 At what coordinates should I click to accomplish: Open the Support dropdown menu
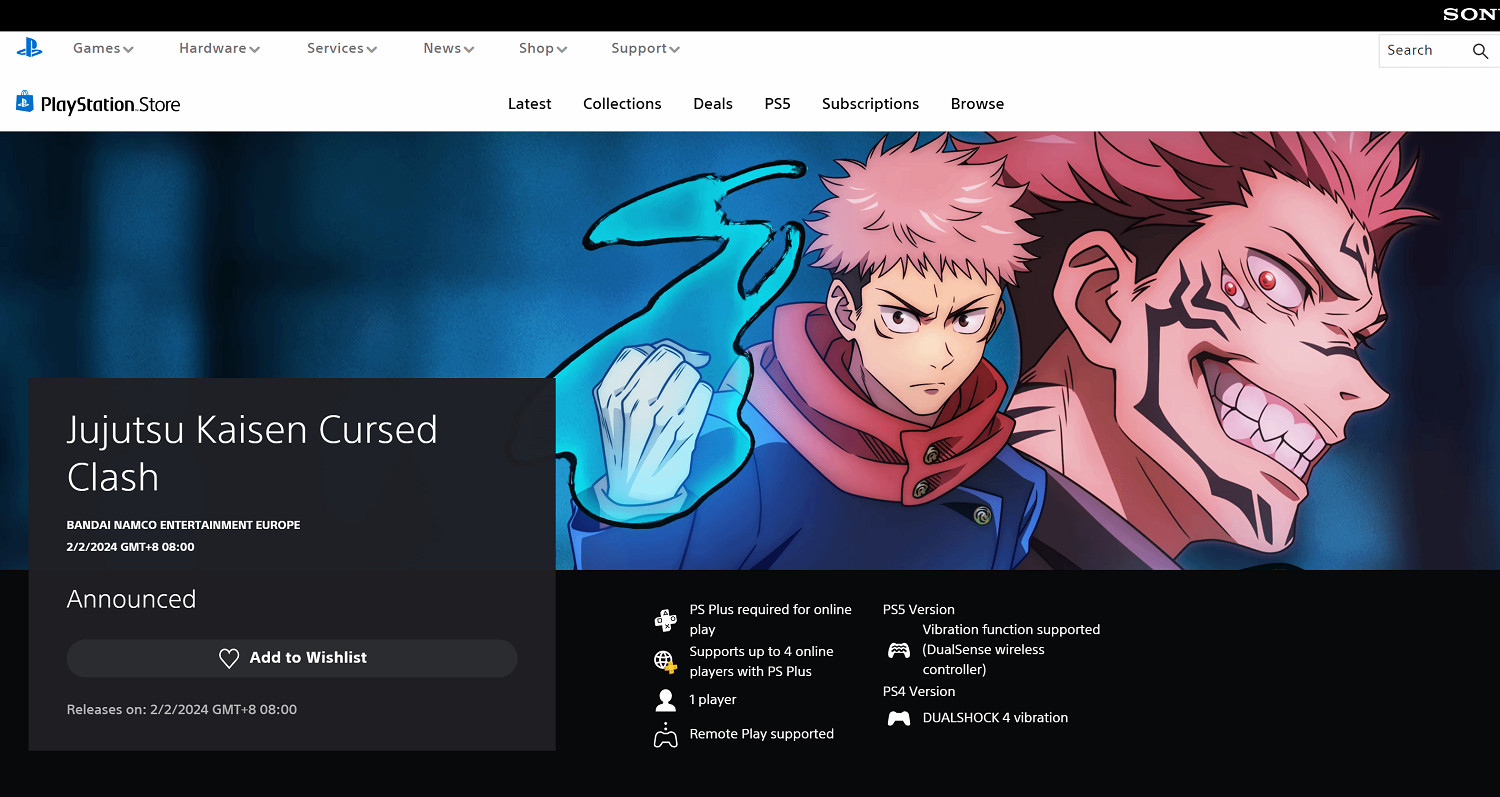click(x=645, y=48)
